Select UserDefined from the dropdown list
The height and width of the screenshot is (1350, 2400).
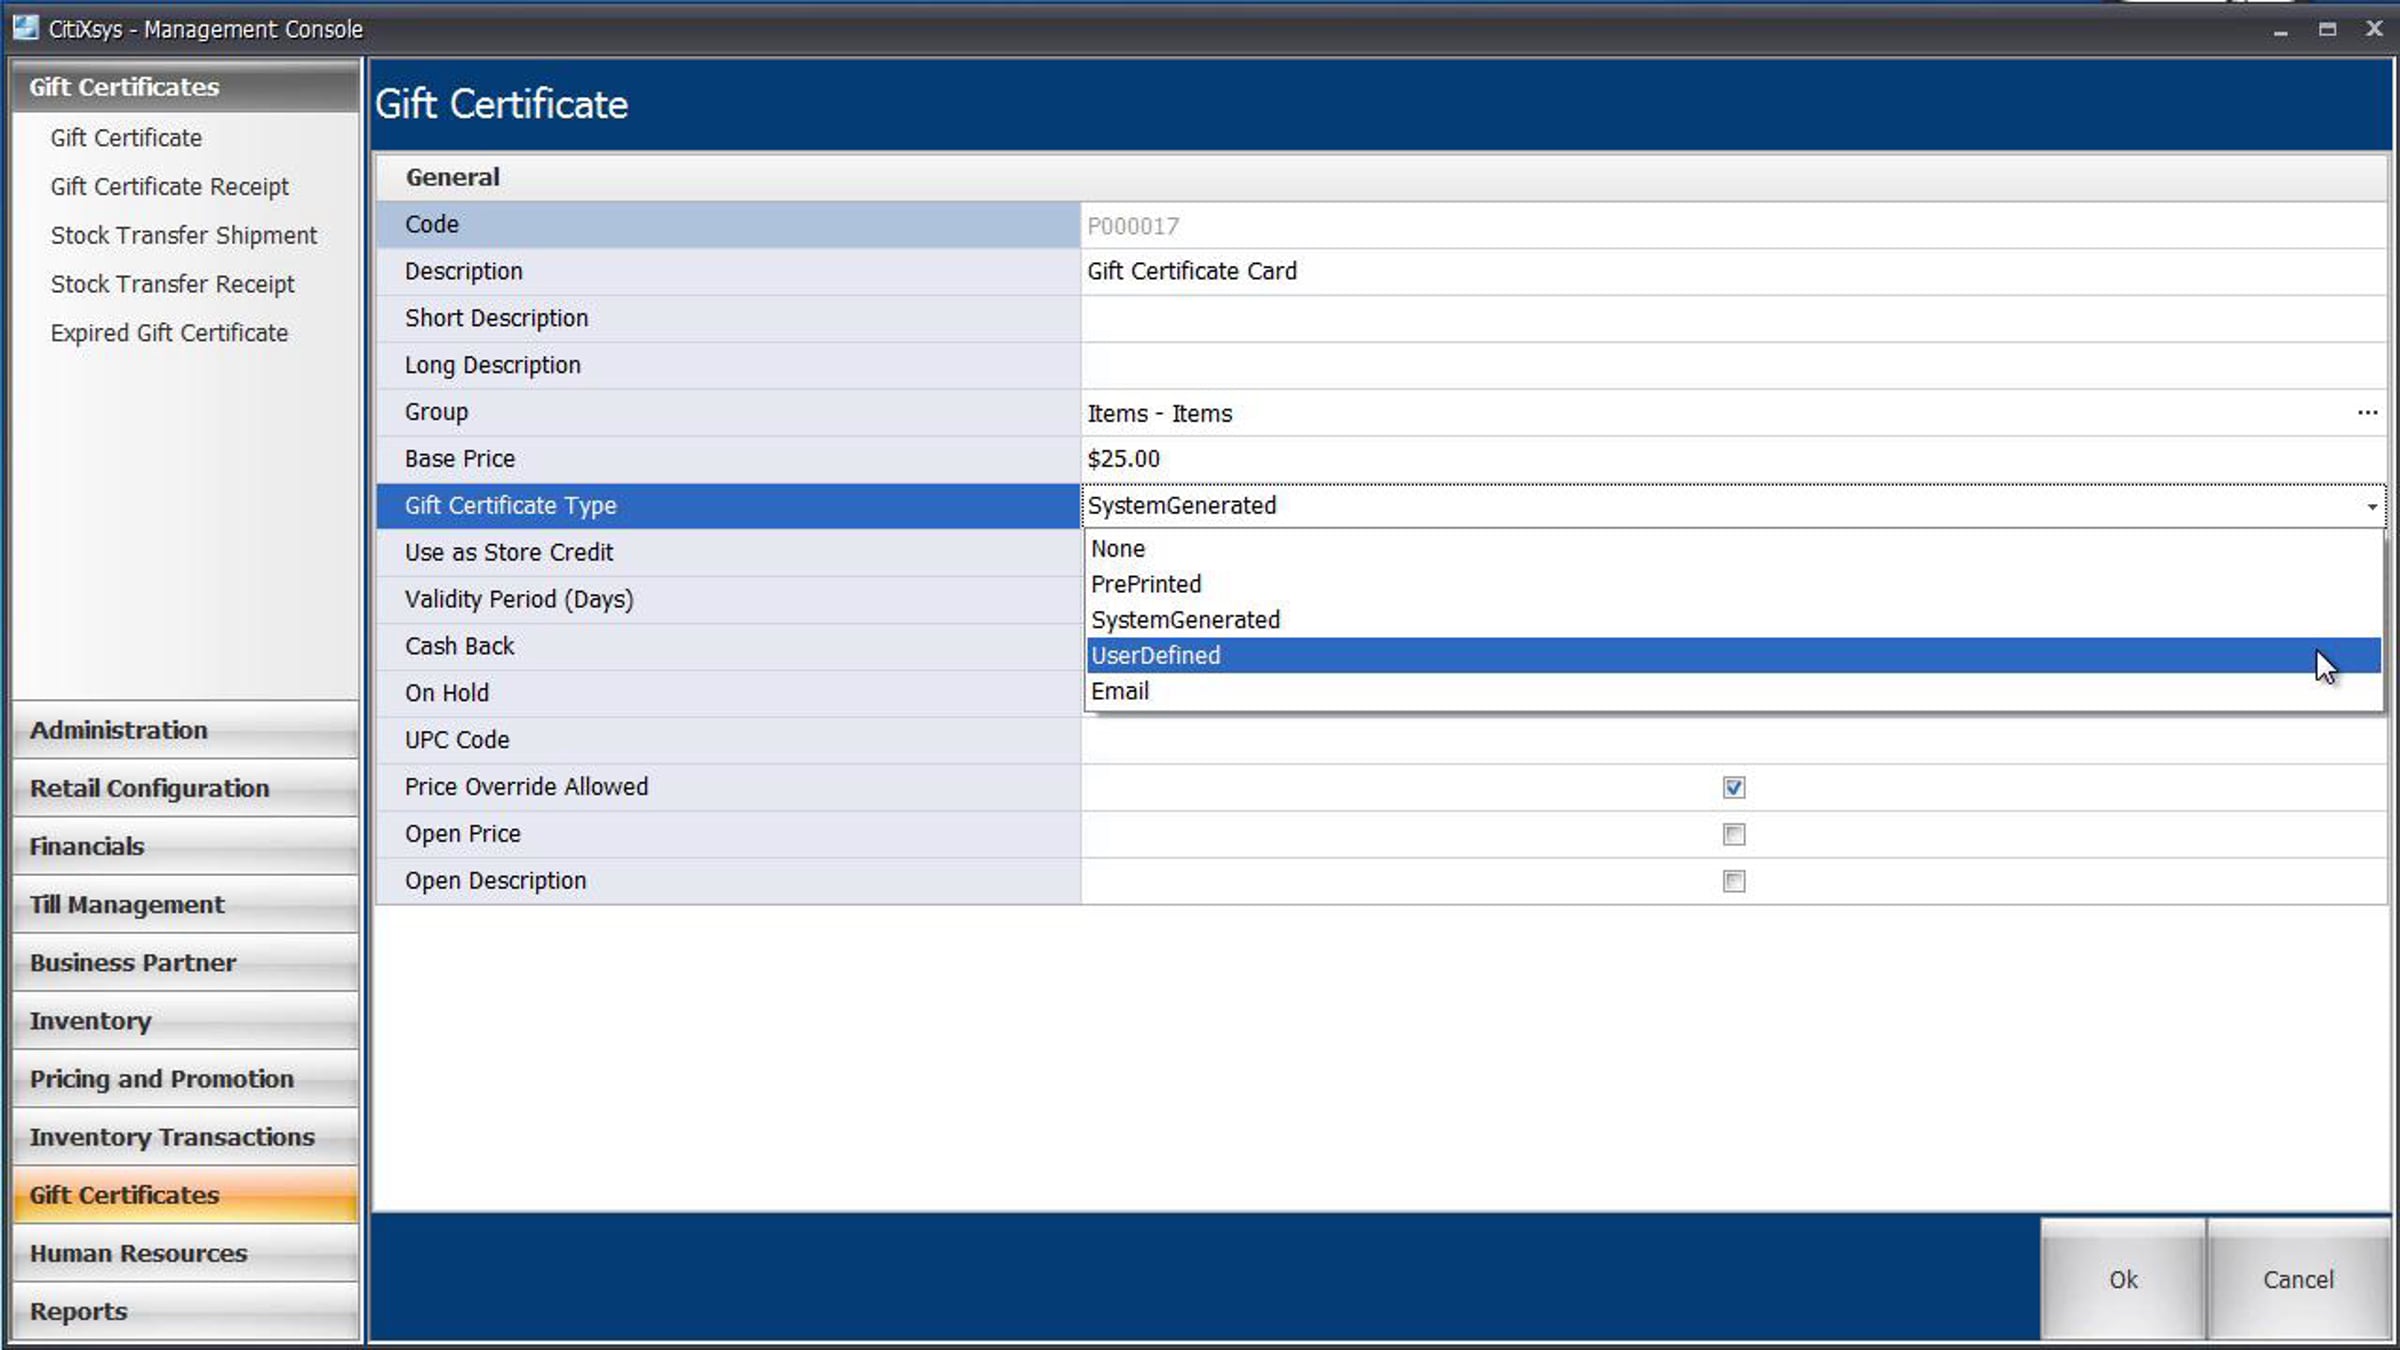coord(1156,656)
